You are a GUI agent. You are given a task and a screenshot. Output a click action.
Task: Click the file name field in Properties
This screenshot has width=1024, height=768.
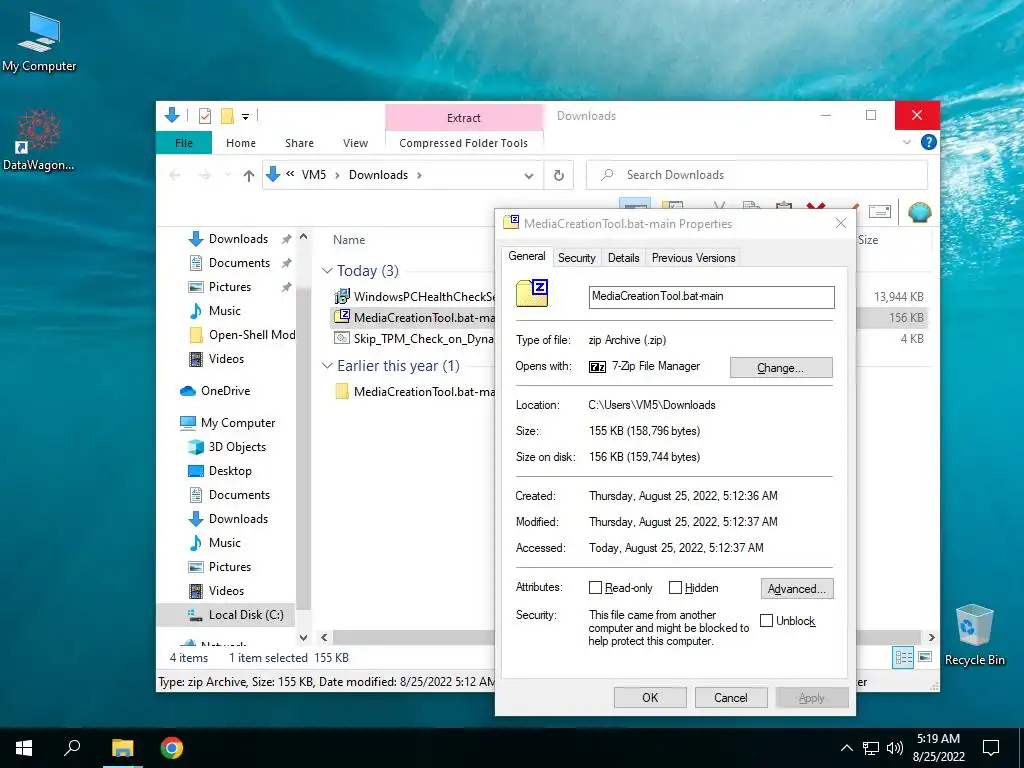(711, 296)
